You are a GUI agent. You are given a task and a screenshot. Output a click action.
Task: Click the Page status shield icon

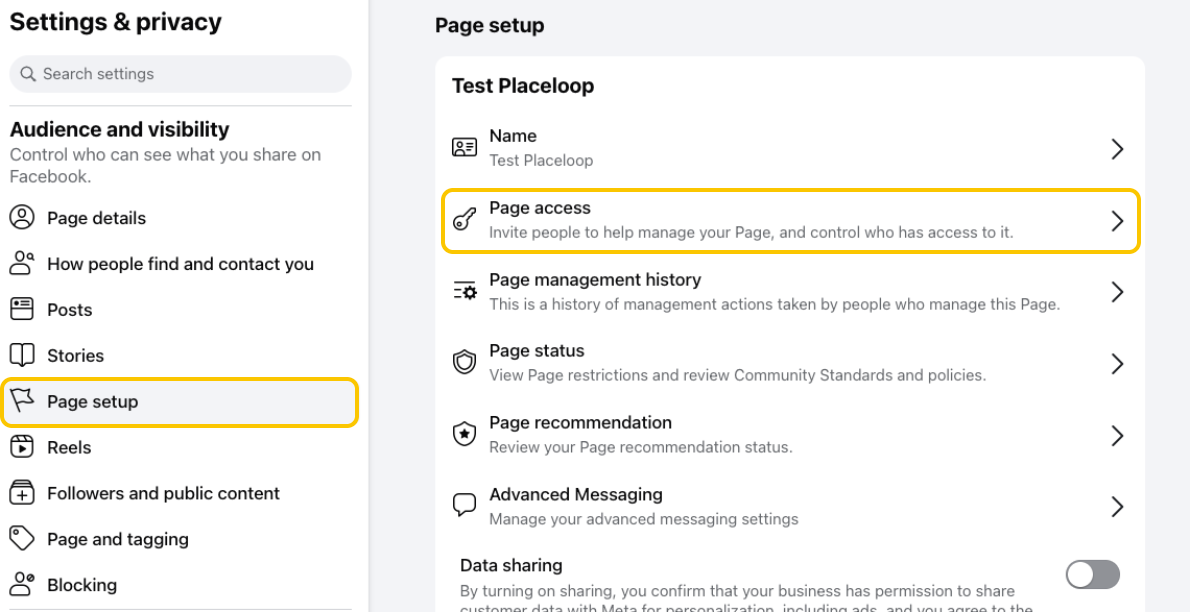tap(464, 363)
